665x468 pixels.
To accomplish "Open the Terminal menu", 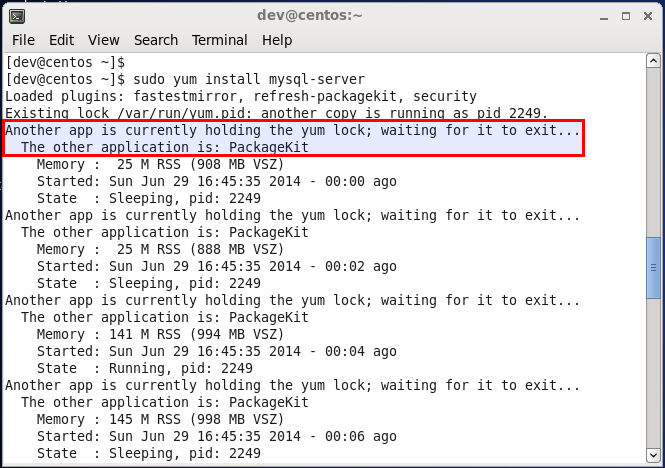I will pos(219,40).
